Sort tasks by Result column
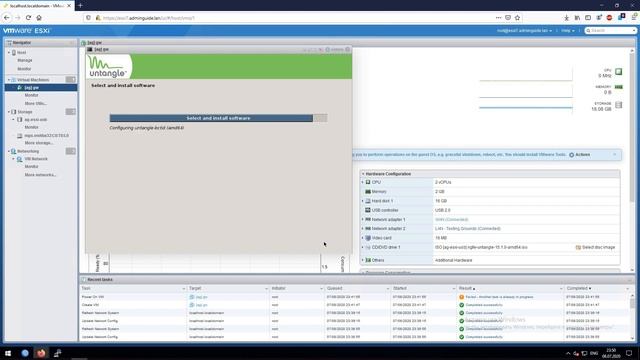 pyautogui.click(x=466, y=289)
